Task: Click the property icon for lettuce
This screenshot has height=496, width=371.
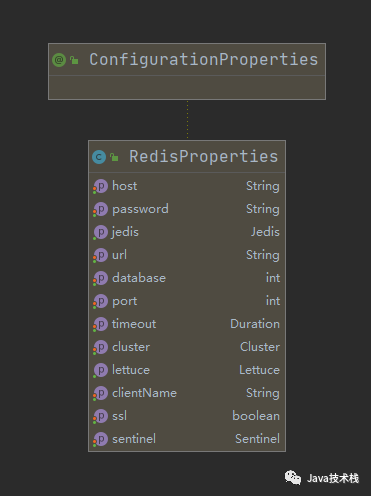Action: coord(100,370)
